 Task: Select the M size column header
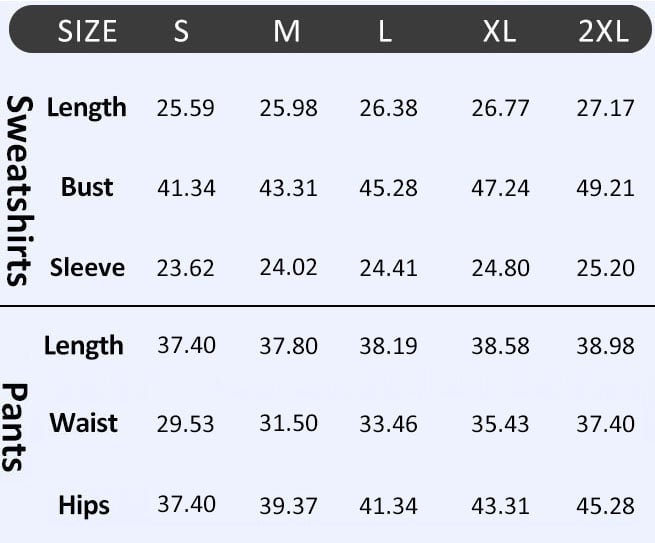[x=287, y=31]
